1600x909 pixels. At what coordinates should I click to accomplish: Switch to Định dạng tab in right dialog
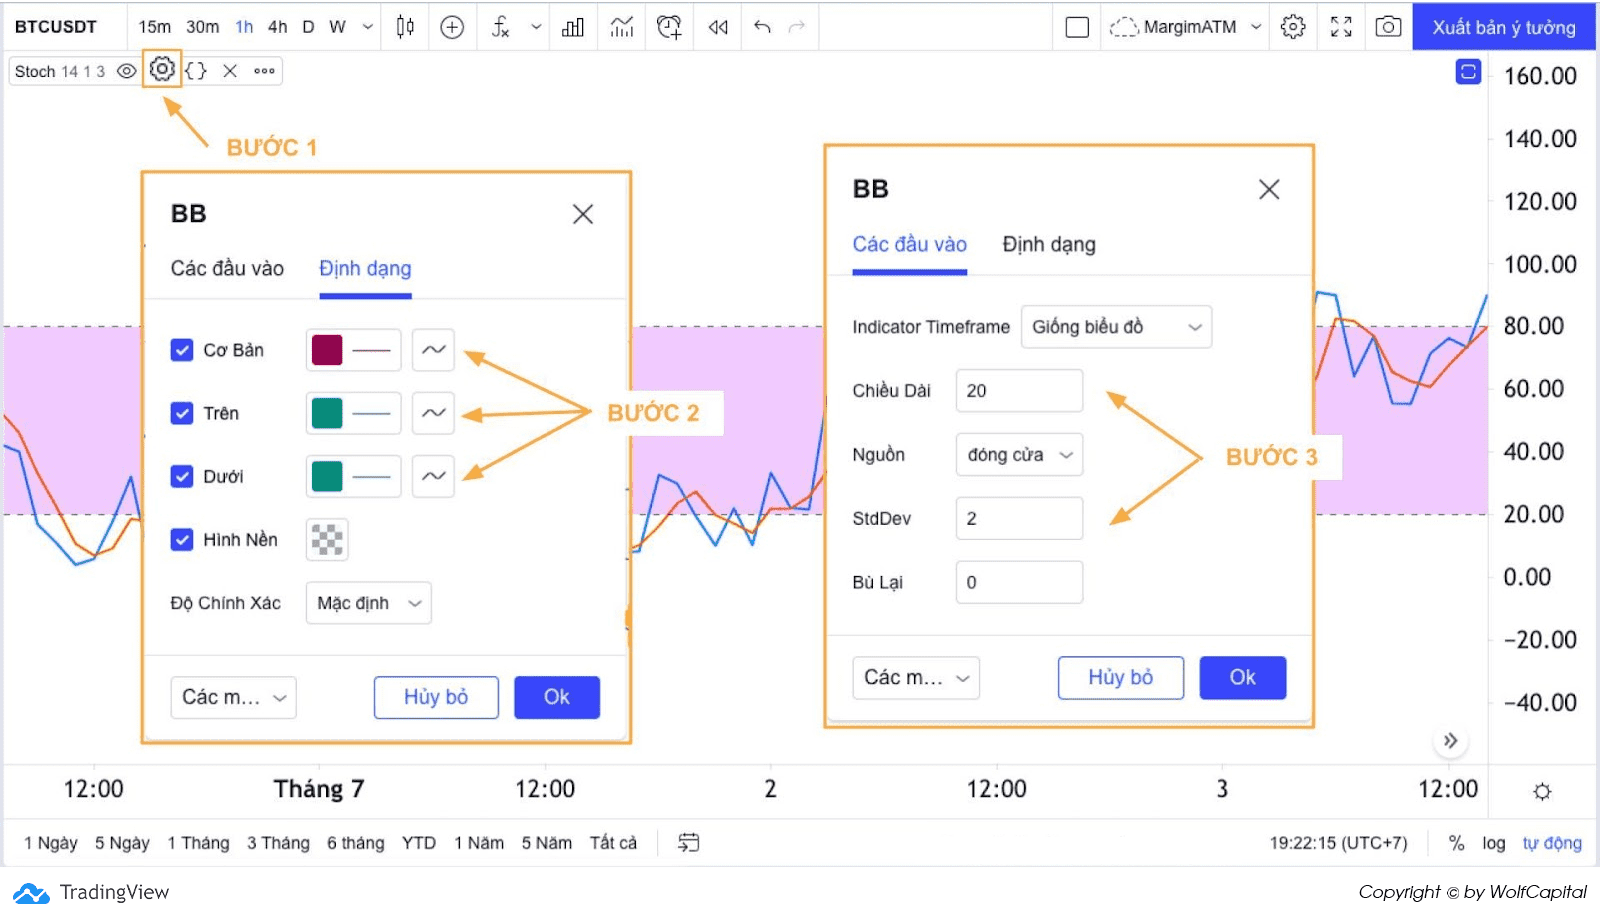(1049, 244)
